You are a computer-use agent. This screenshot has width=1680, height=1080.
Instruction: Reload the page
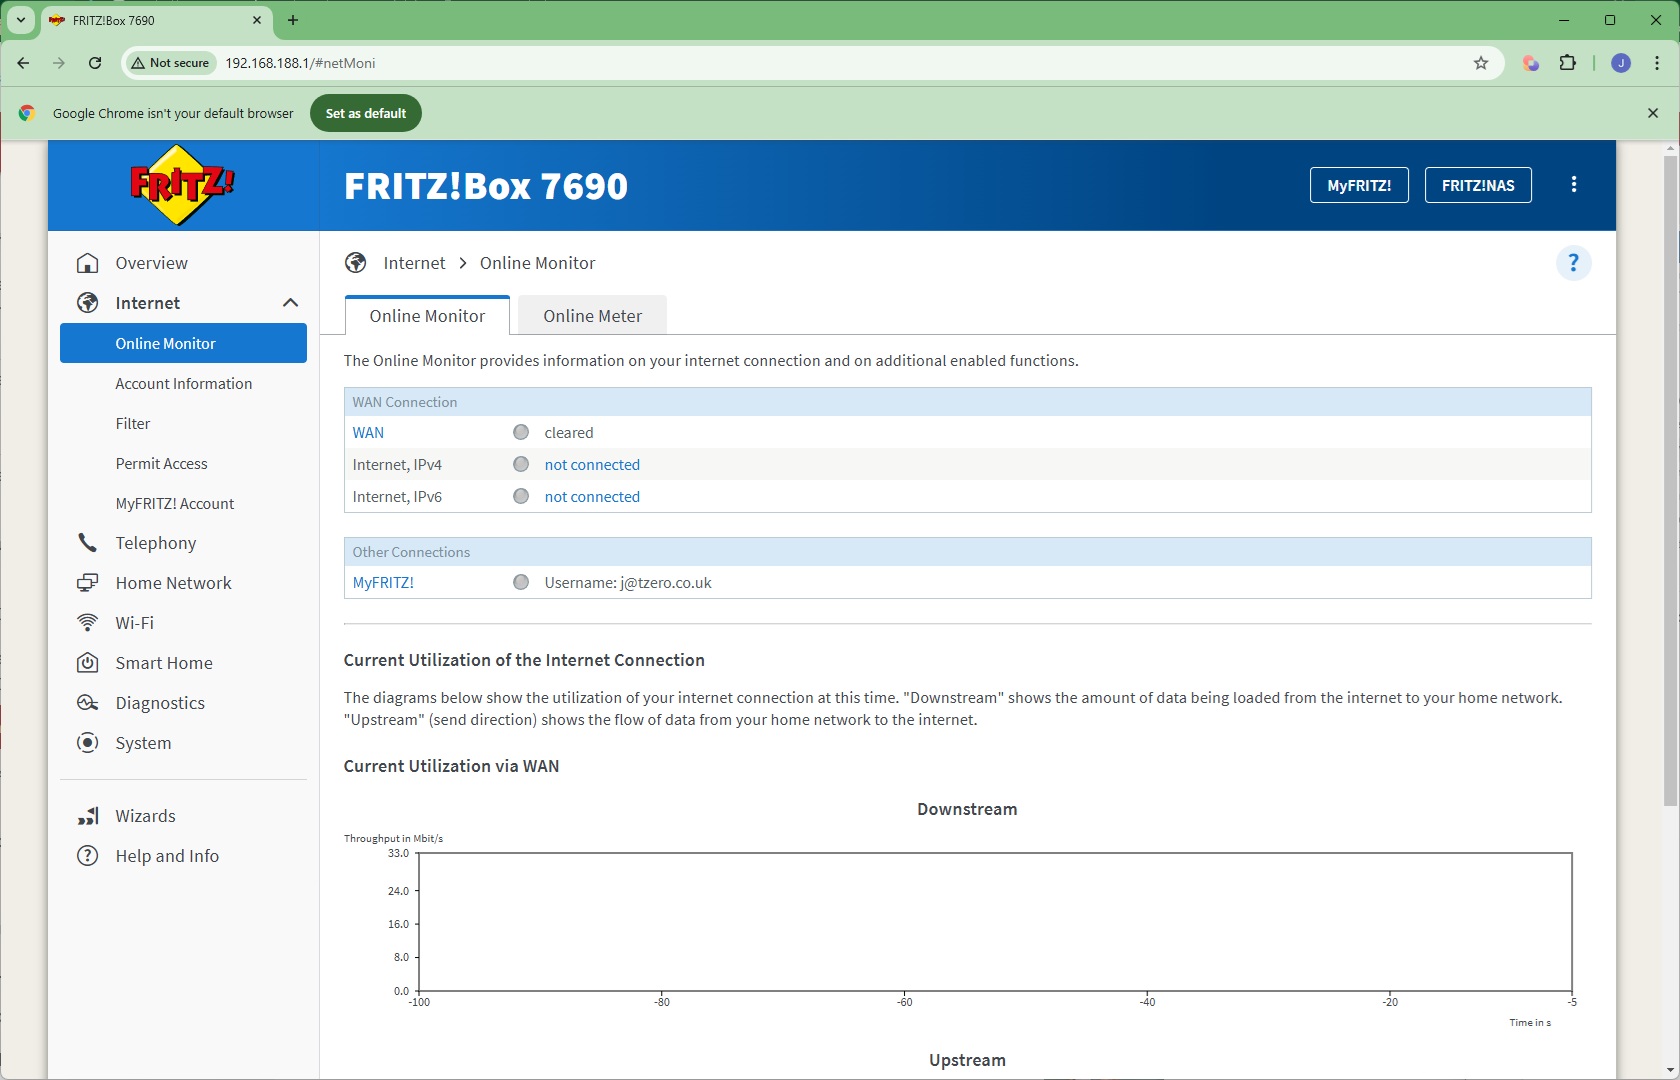[x=95, y=63]
